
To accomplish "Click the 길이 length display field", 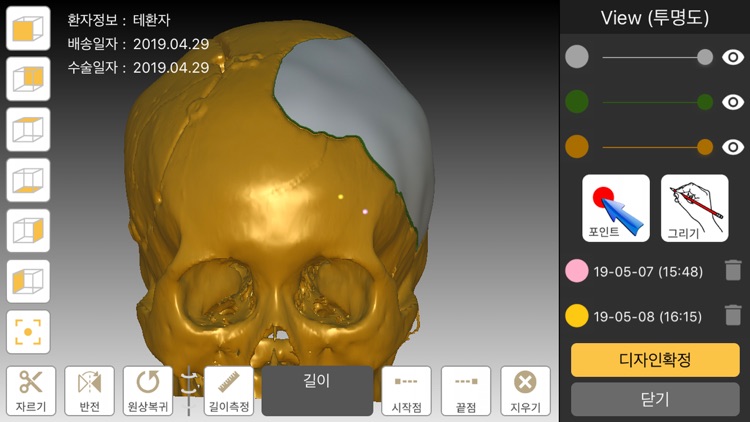I will (317, 391).
